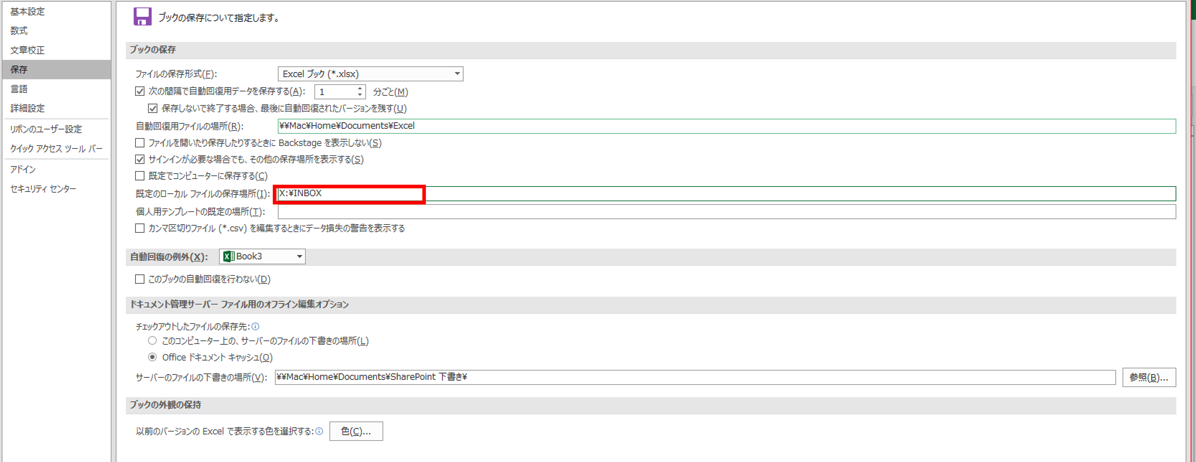Toggle このブックの自動回復を行わない checkbox
Screen dimensions: 1196x462
click(x=140, y=279)
